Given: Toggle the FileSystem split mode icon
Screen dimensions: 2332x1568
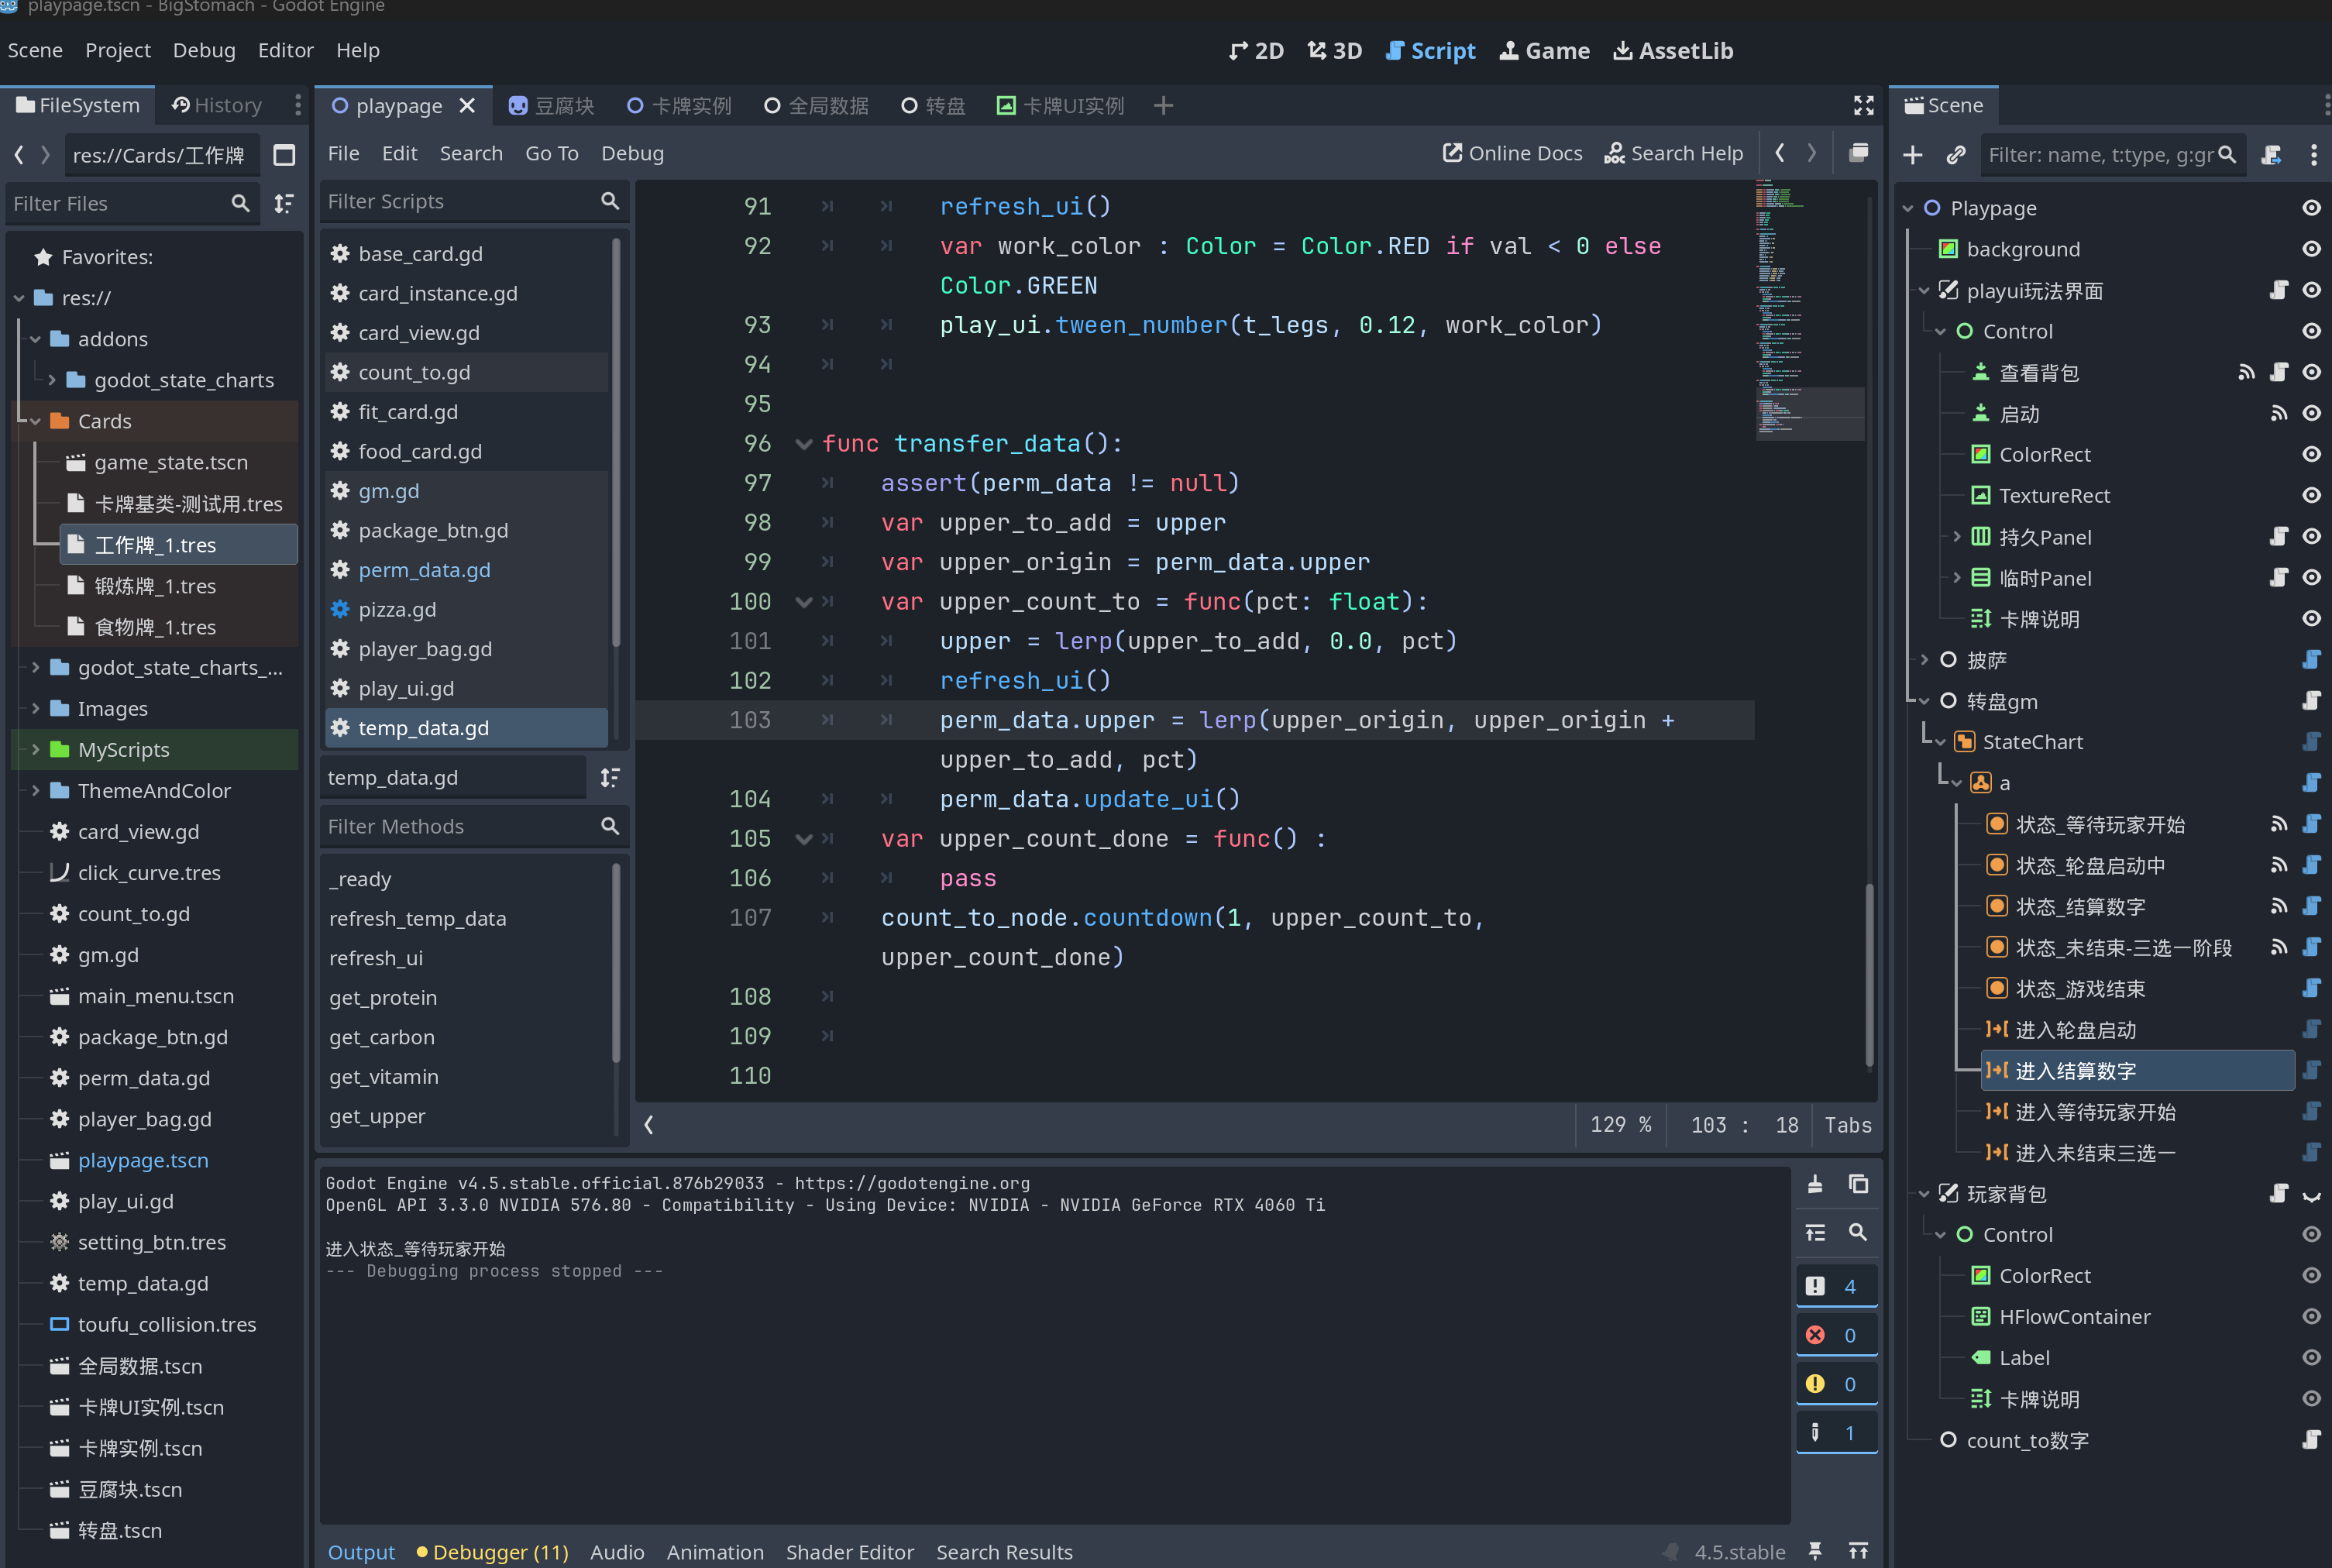Looking at the screenshot, I should click(284, 155).
